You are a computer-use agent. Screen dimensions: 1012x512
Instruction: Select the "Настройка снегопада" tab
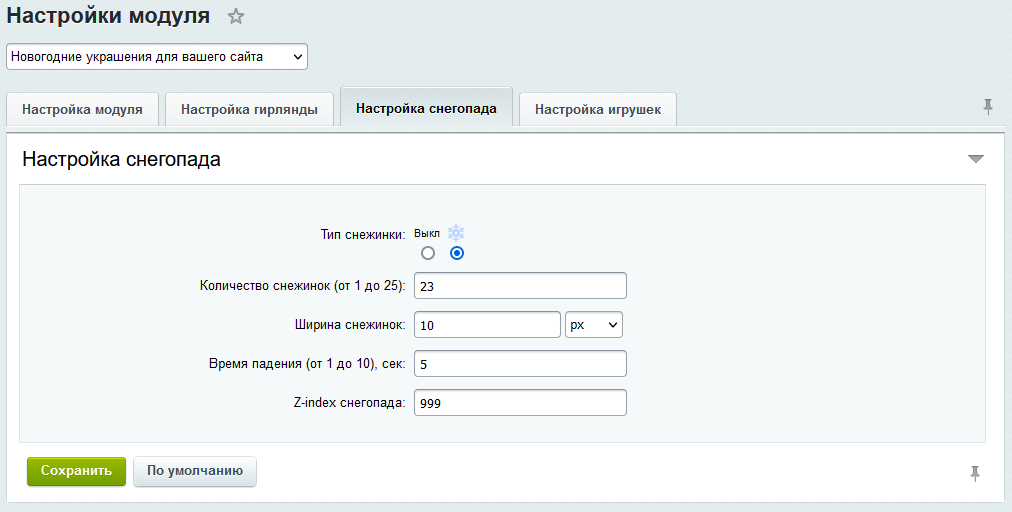click(x=426, y=108)
